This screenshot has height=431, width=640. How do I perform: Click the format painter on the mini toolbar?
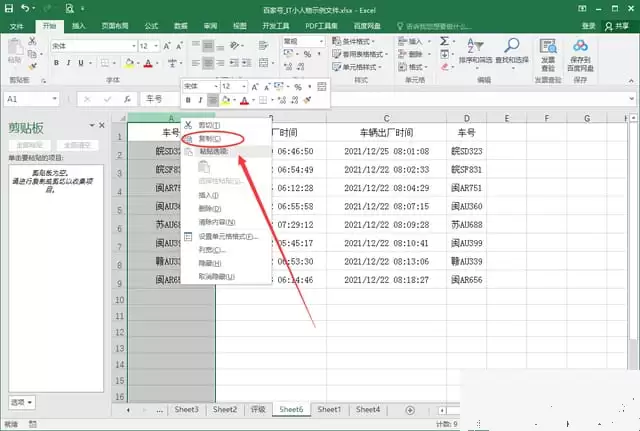pos(308,100)
